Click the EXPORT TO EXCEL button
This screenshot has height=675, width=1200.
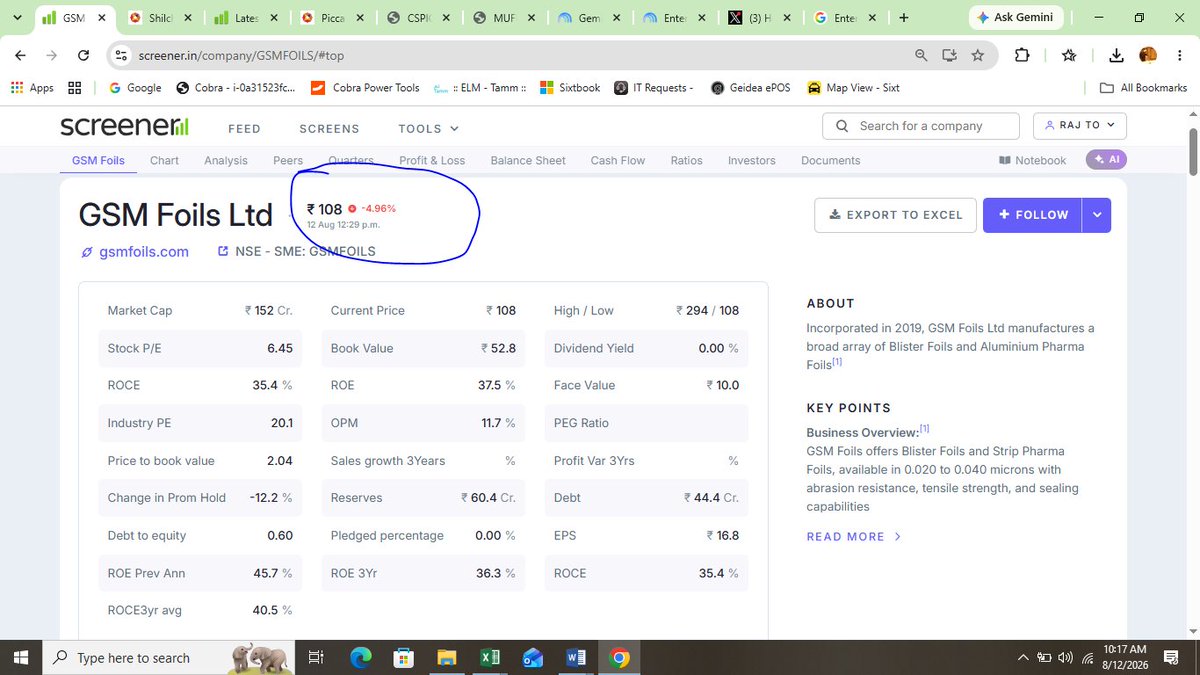coord(895,215)
